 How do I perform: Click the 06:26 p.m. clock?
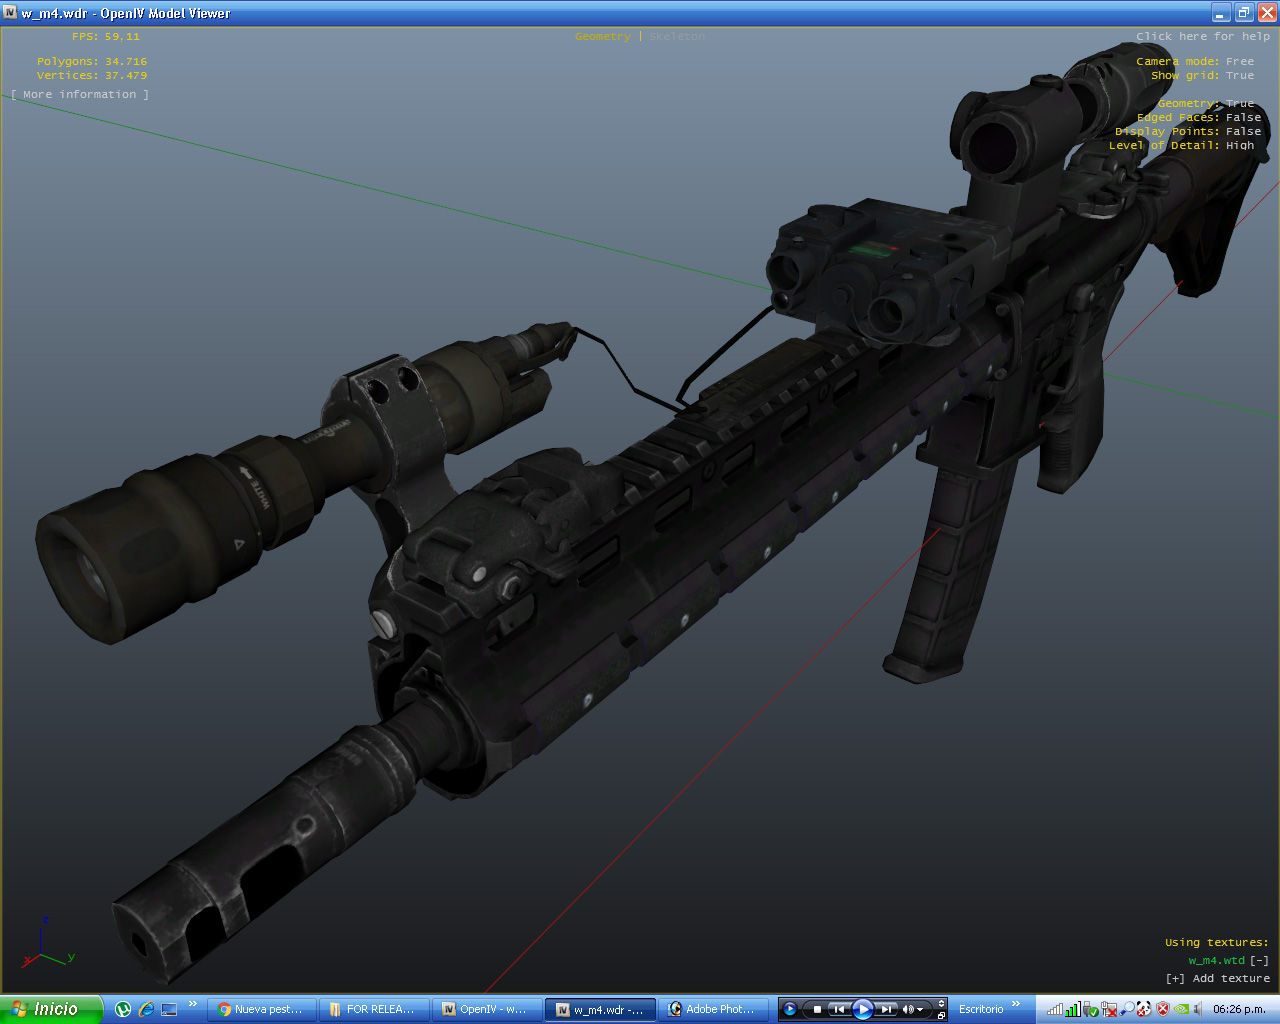(1239, 1009)
